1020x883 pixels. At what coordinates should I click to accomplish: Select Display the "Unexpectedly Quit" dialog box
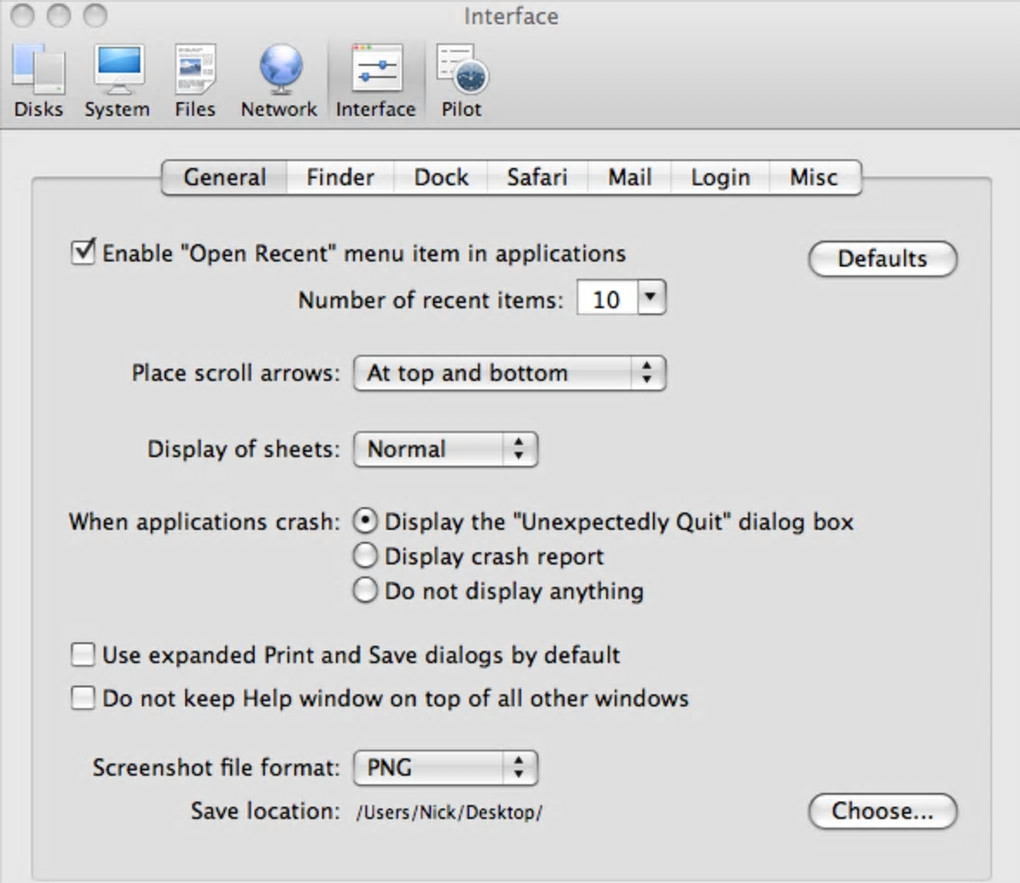click(365, 521)
